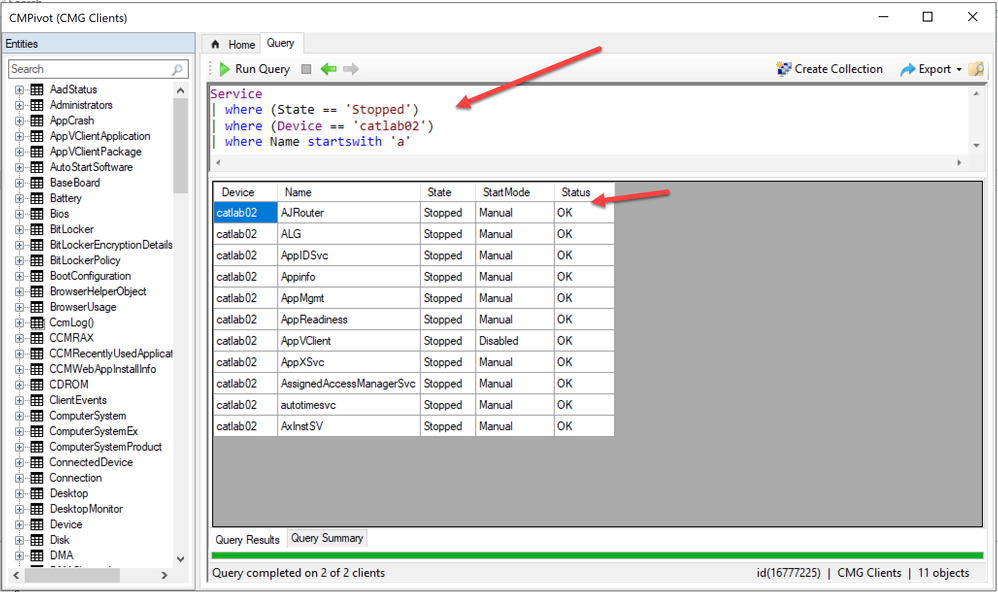Click the Create Collection button label

click(x=838, y=69)
